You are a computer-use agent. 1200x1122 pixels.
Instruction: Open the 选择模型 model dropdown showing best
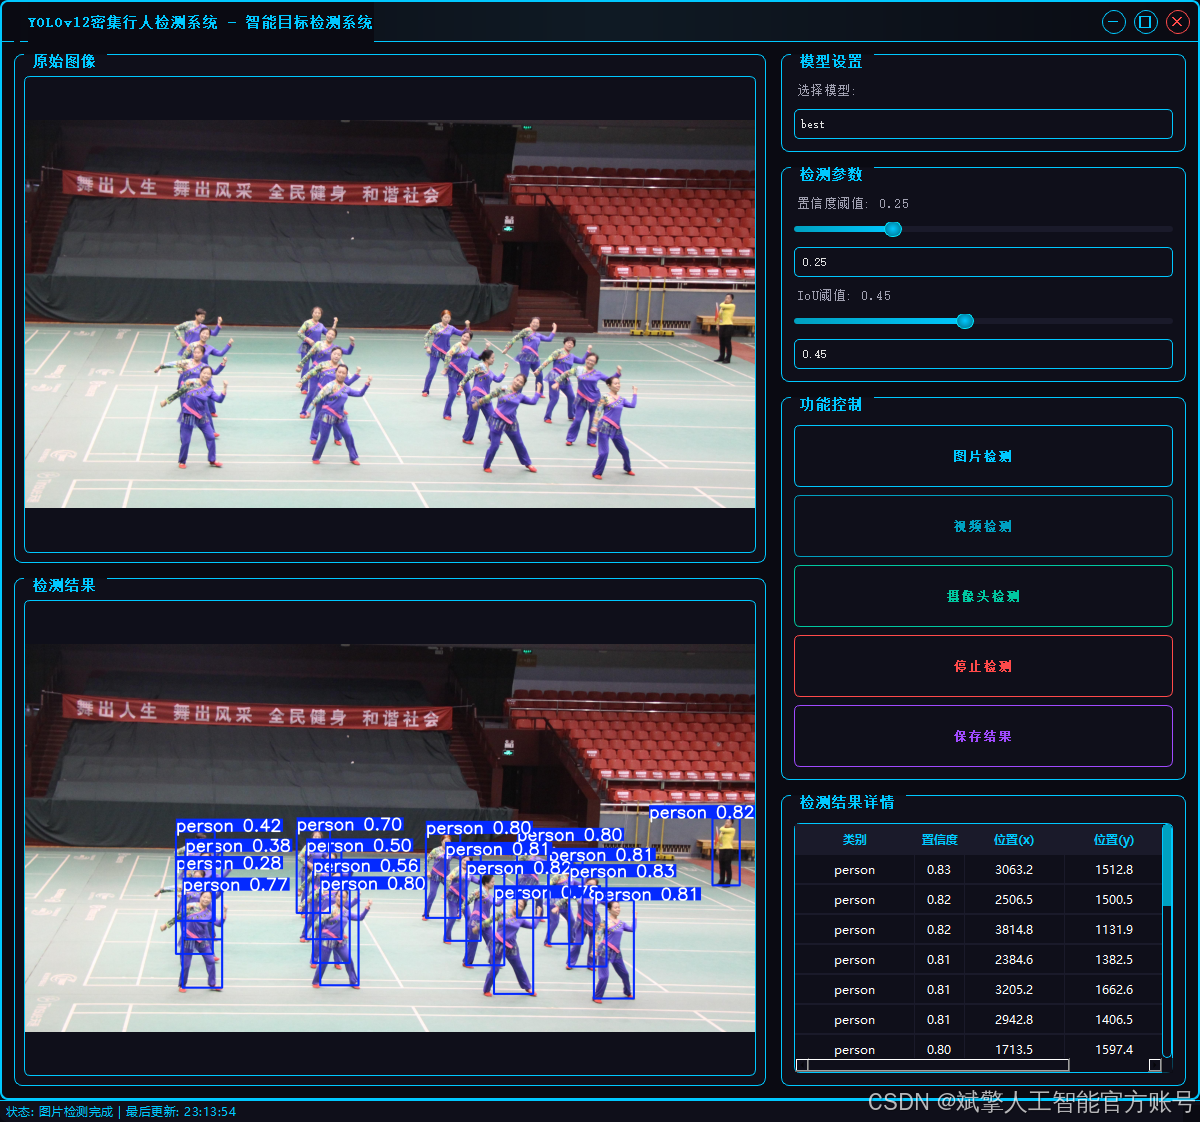[983, 124]
